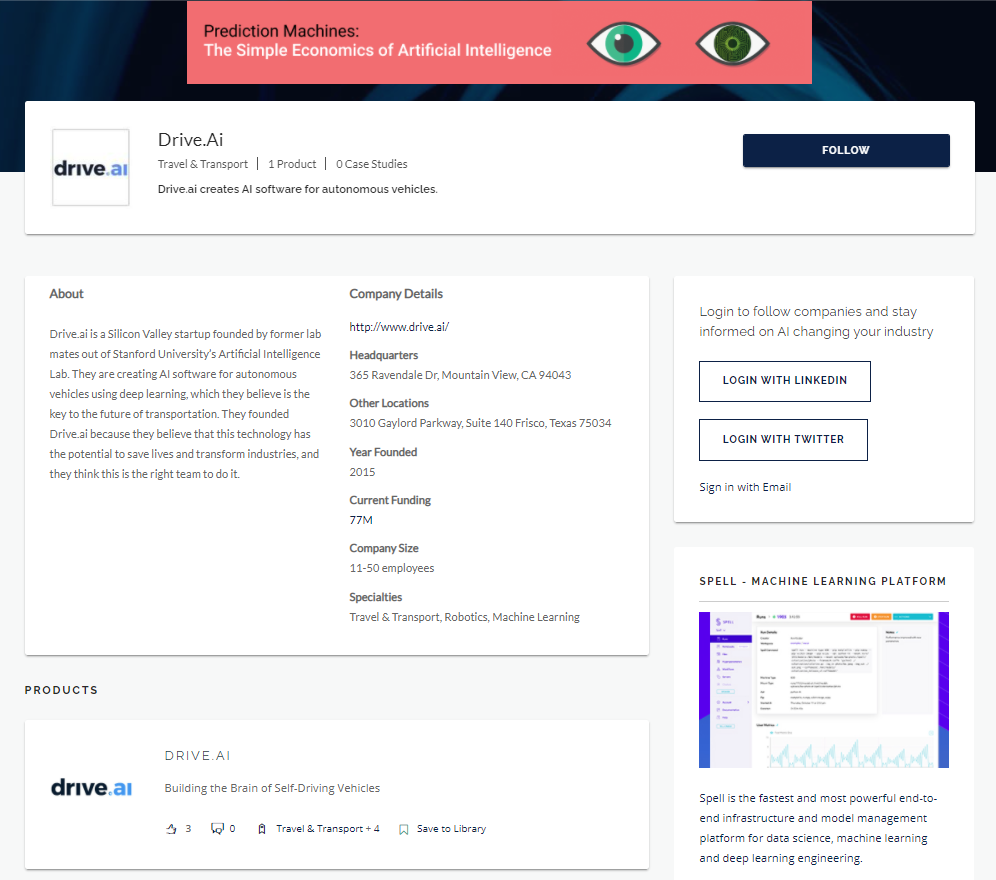
Task: Click the 1 Product link in header
Action: pyautogui.click(x=292, y=164)
